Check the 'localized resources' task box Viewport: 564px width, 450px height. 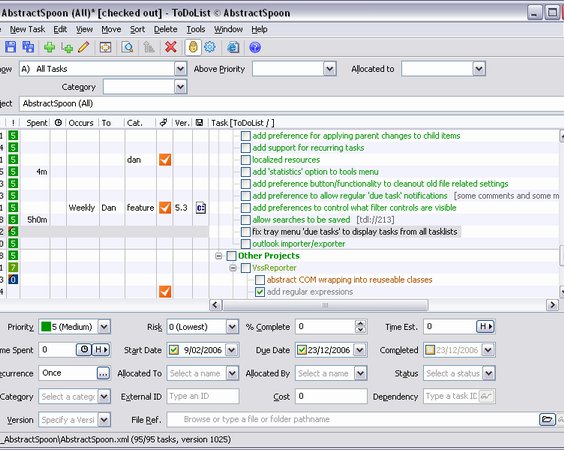(246, 160)
